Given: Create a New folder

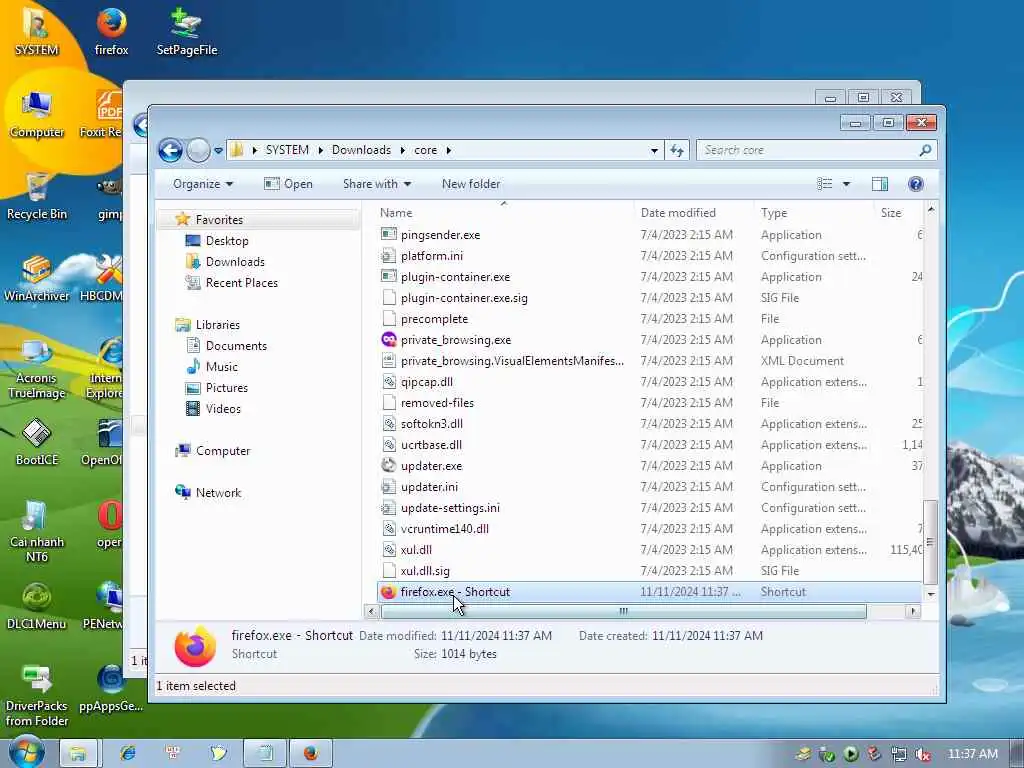Looking at the screenshot, I should [x=471, y=184].
